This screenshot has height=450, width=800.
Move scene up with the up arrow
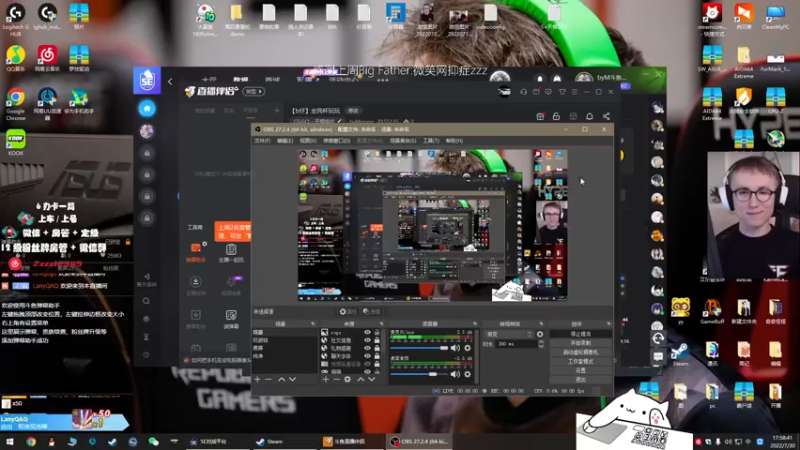281,379
